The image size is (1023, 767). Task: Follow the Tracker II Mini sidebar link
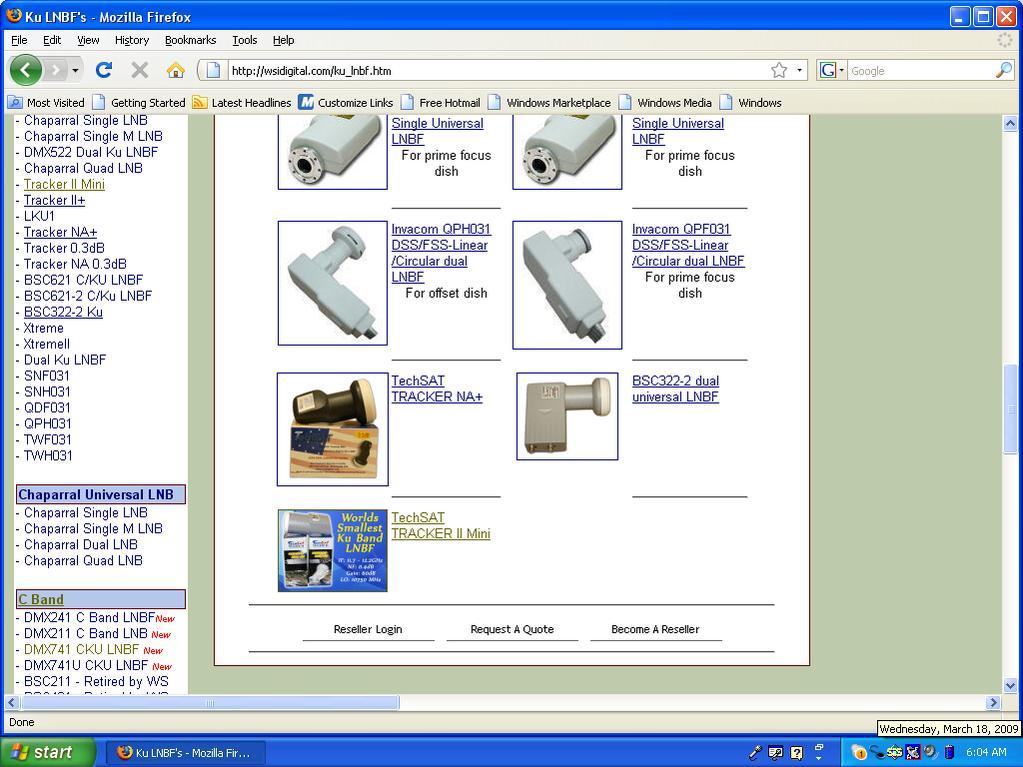tap(64, 184)
